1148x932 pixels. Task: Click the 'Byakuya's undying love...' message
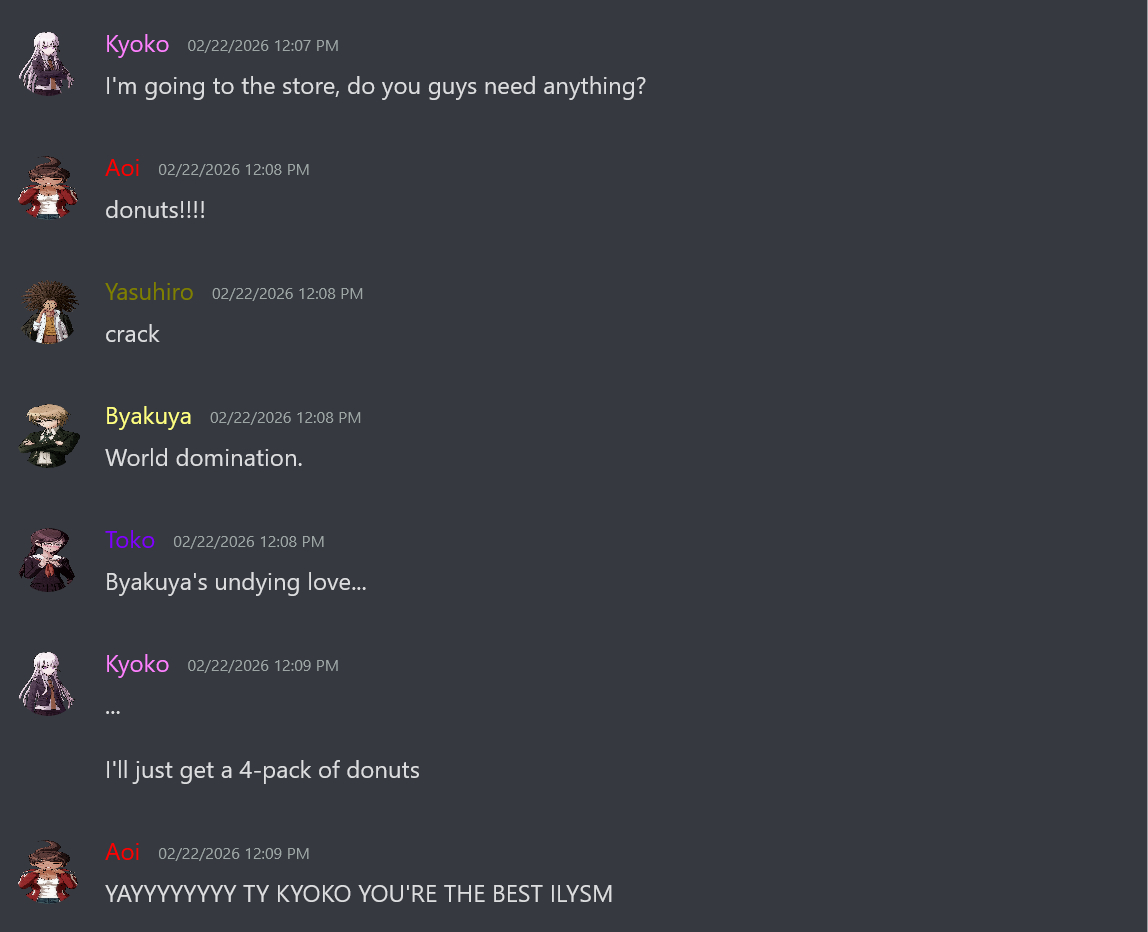(x=236, y=583)
